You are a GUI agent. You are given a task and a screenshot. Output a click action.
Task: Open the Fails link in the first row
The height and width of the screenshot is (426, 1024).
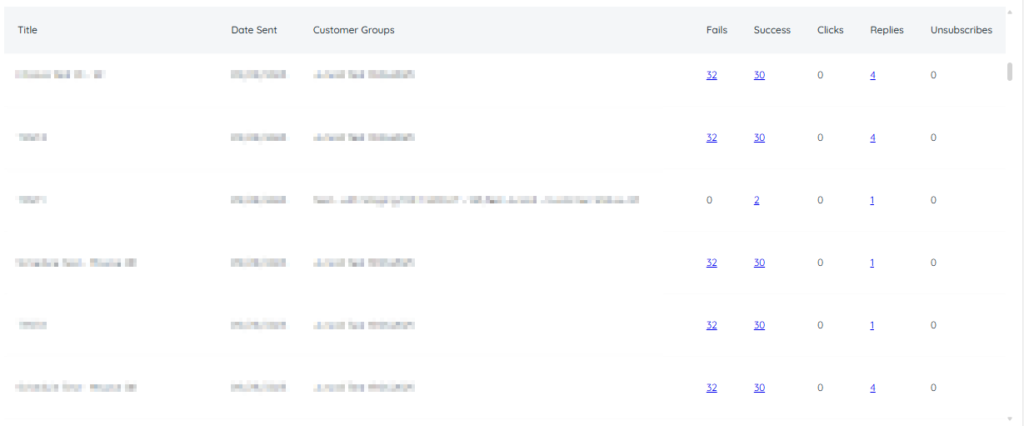(711, 75)
